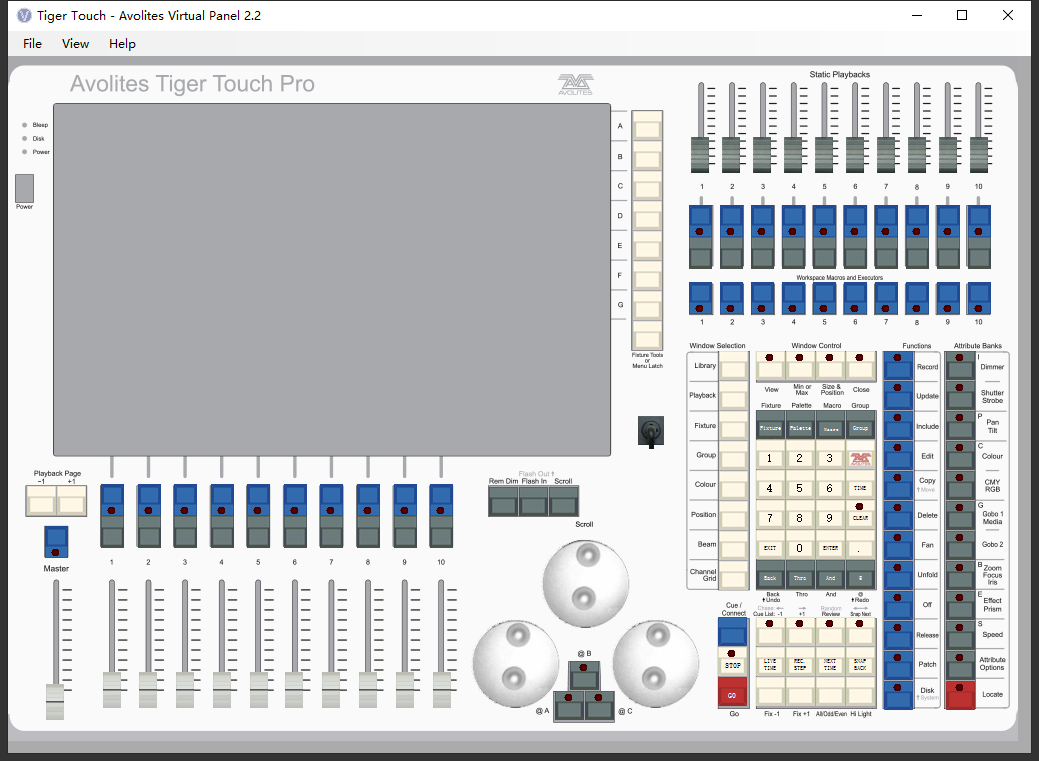The height and width of the screenshot is (761, 1039).
Task: Toggle Workspace Macros executor button 10
Action: click(979, 298)
